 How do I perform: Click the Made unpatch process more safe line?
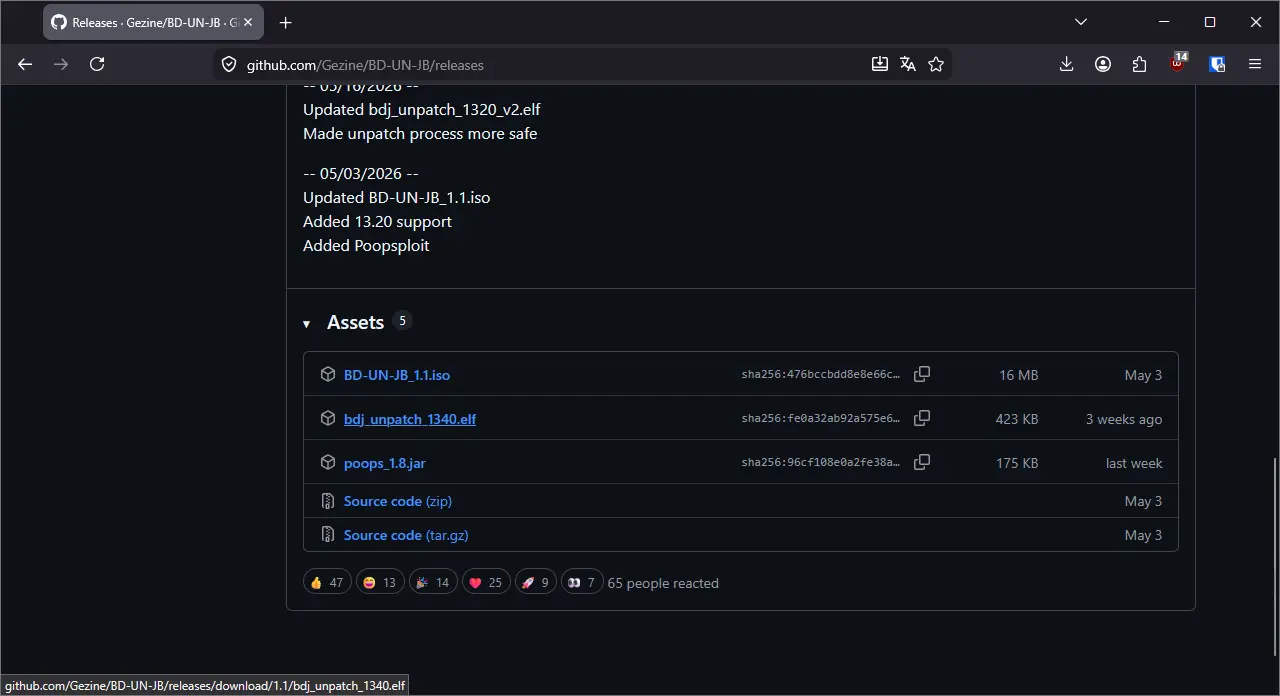point(420,133)
